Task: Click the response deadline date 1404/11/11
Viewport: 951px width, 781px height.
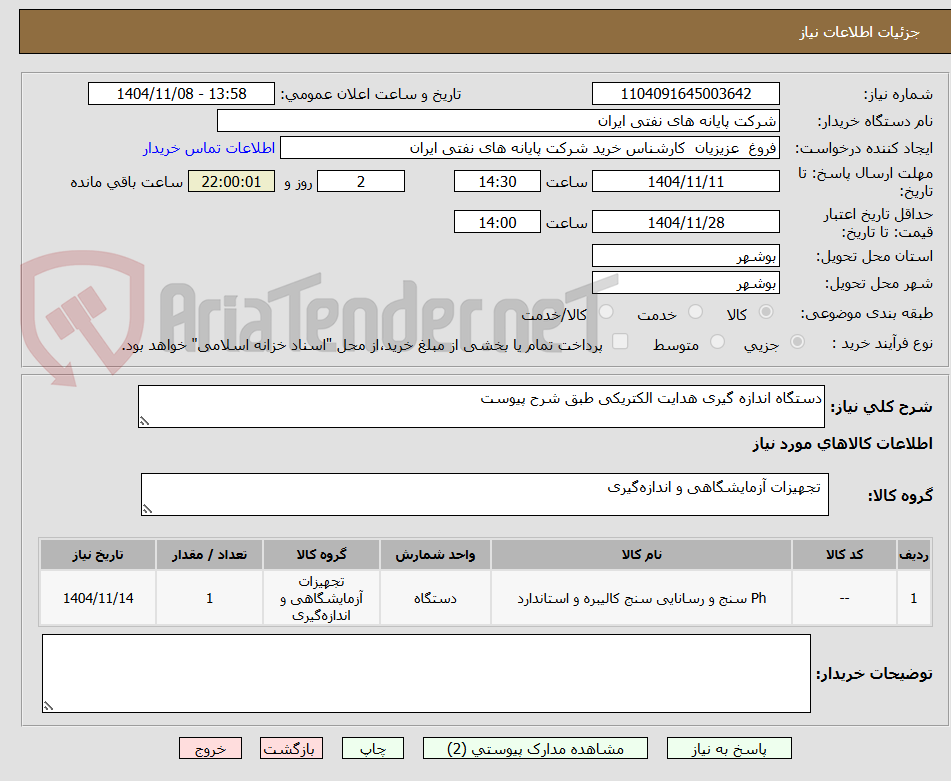Action: pos(685,181)
